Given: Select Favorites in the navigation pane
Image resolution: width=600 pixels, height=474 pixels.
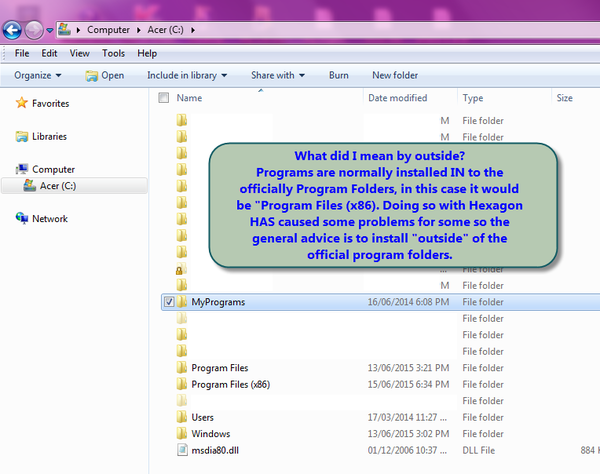Looking at the screenshot, I should (51, 103).
